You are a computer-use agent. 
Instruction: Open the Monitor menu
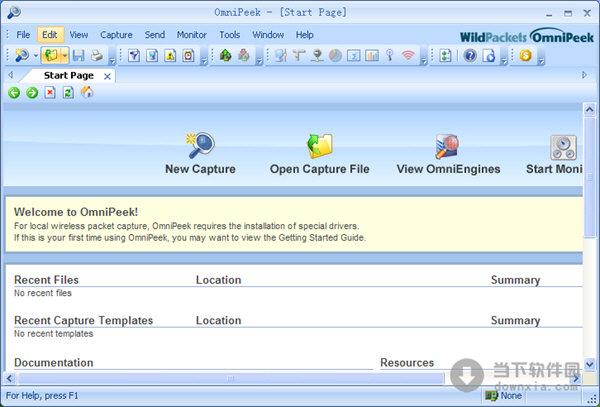point(192,35)
